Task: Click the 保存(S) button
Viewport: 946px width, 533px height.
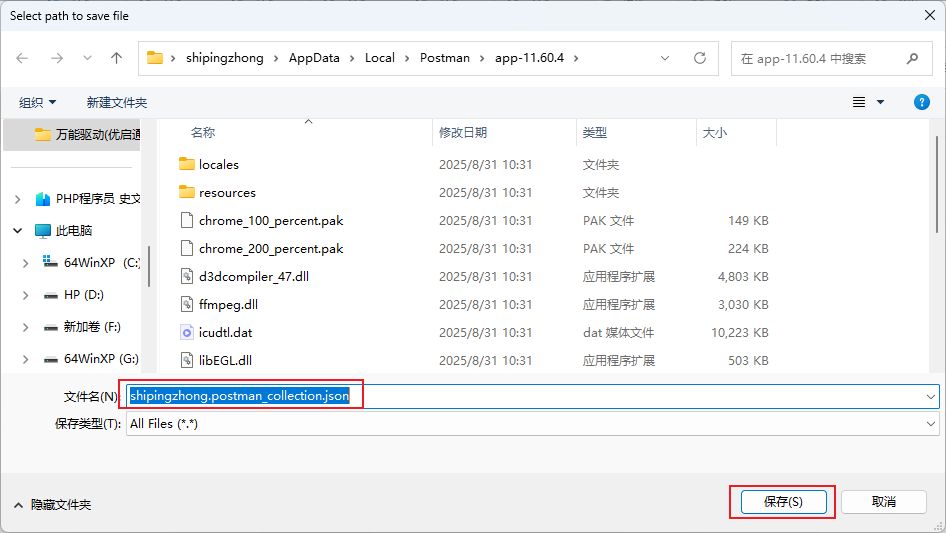Action: pos(782,501)
